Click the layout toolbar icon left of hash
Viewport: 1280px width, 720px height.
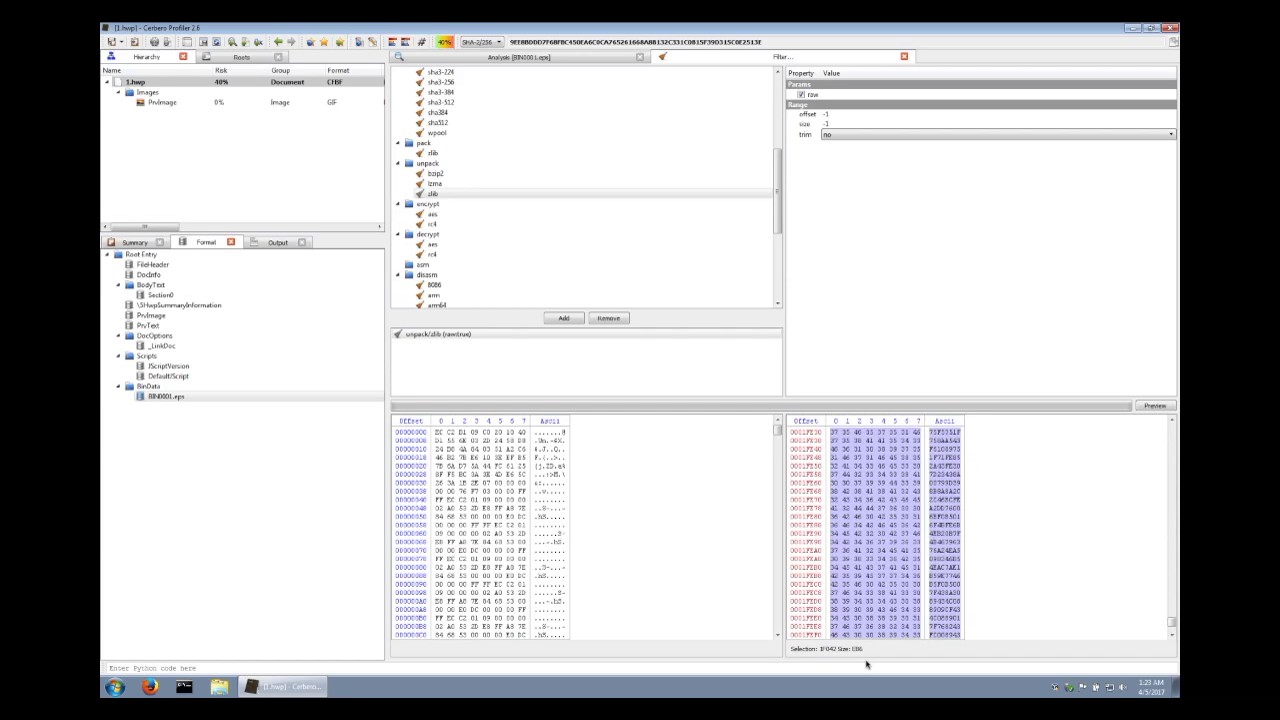[406, 42]
